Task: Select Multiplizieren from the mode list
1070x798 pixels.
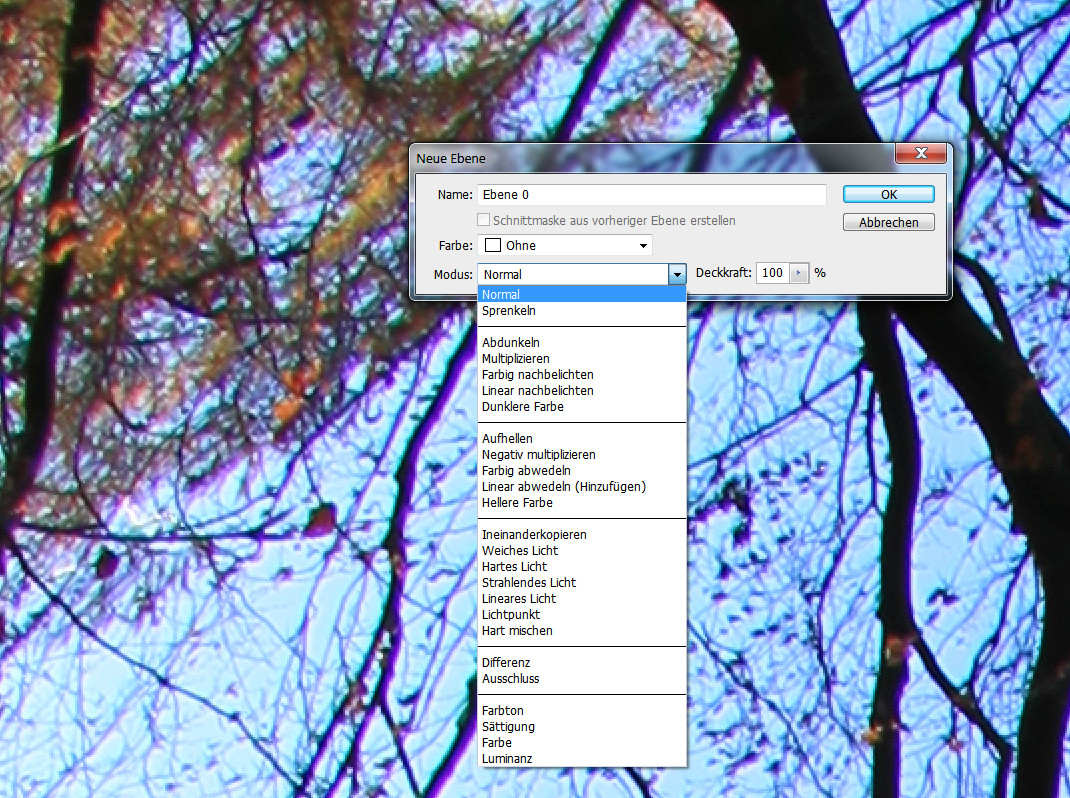Action: coord(515,359)
